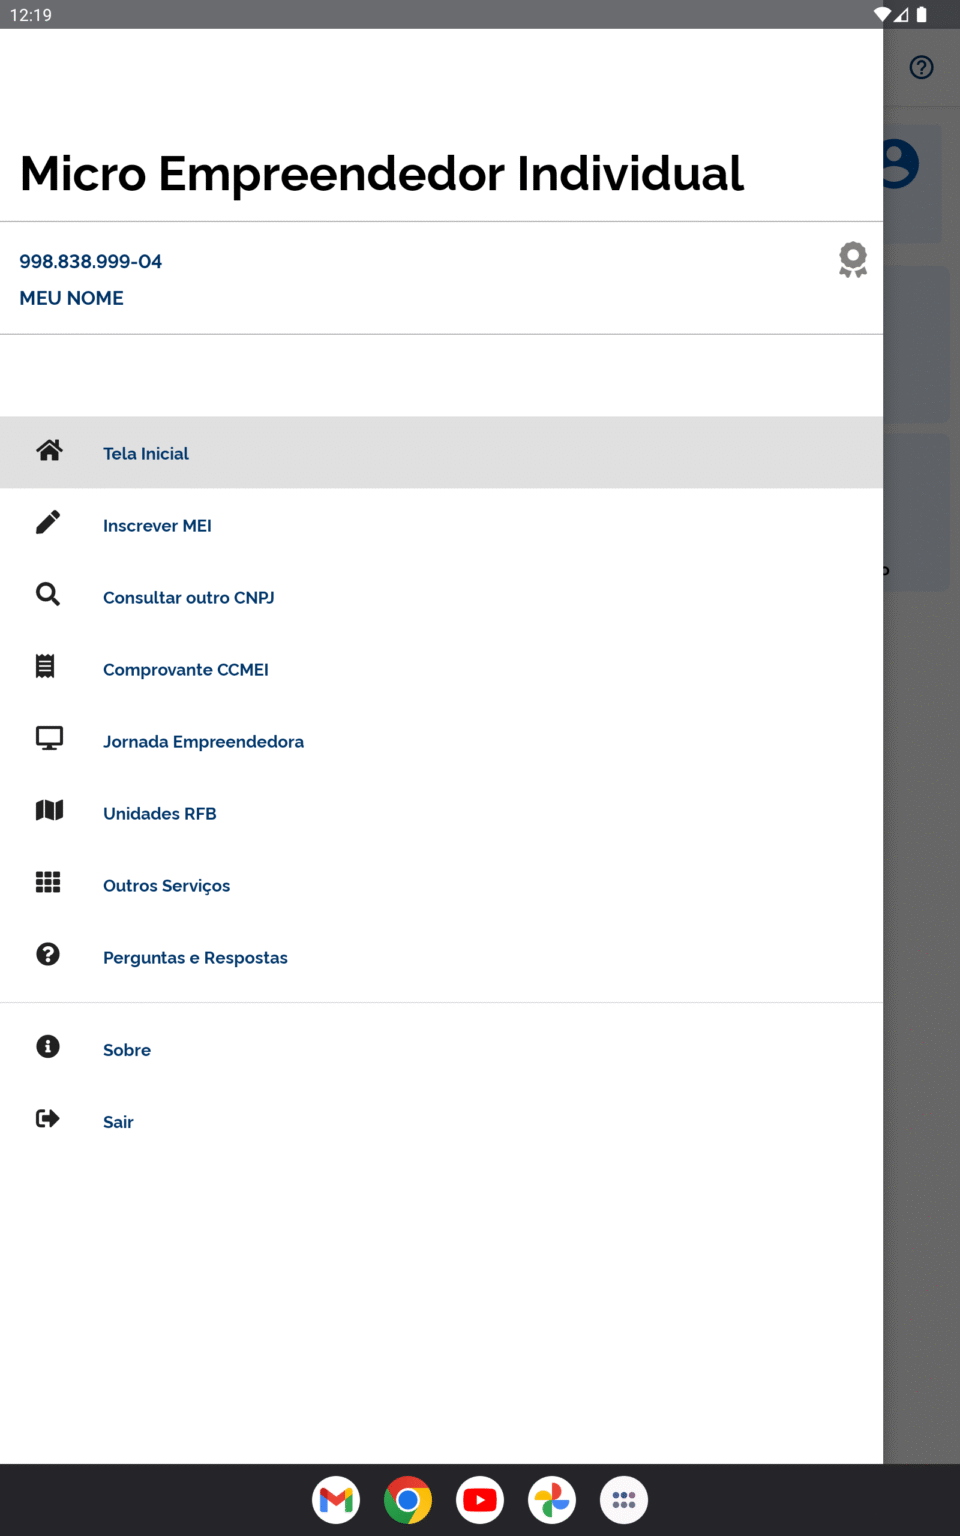Screen dimensions: 960x1536
Task: Click the Inscrever MEI pencil icon
Action: [48, 522]
